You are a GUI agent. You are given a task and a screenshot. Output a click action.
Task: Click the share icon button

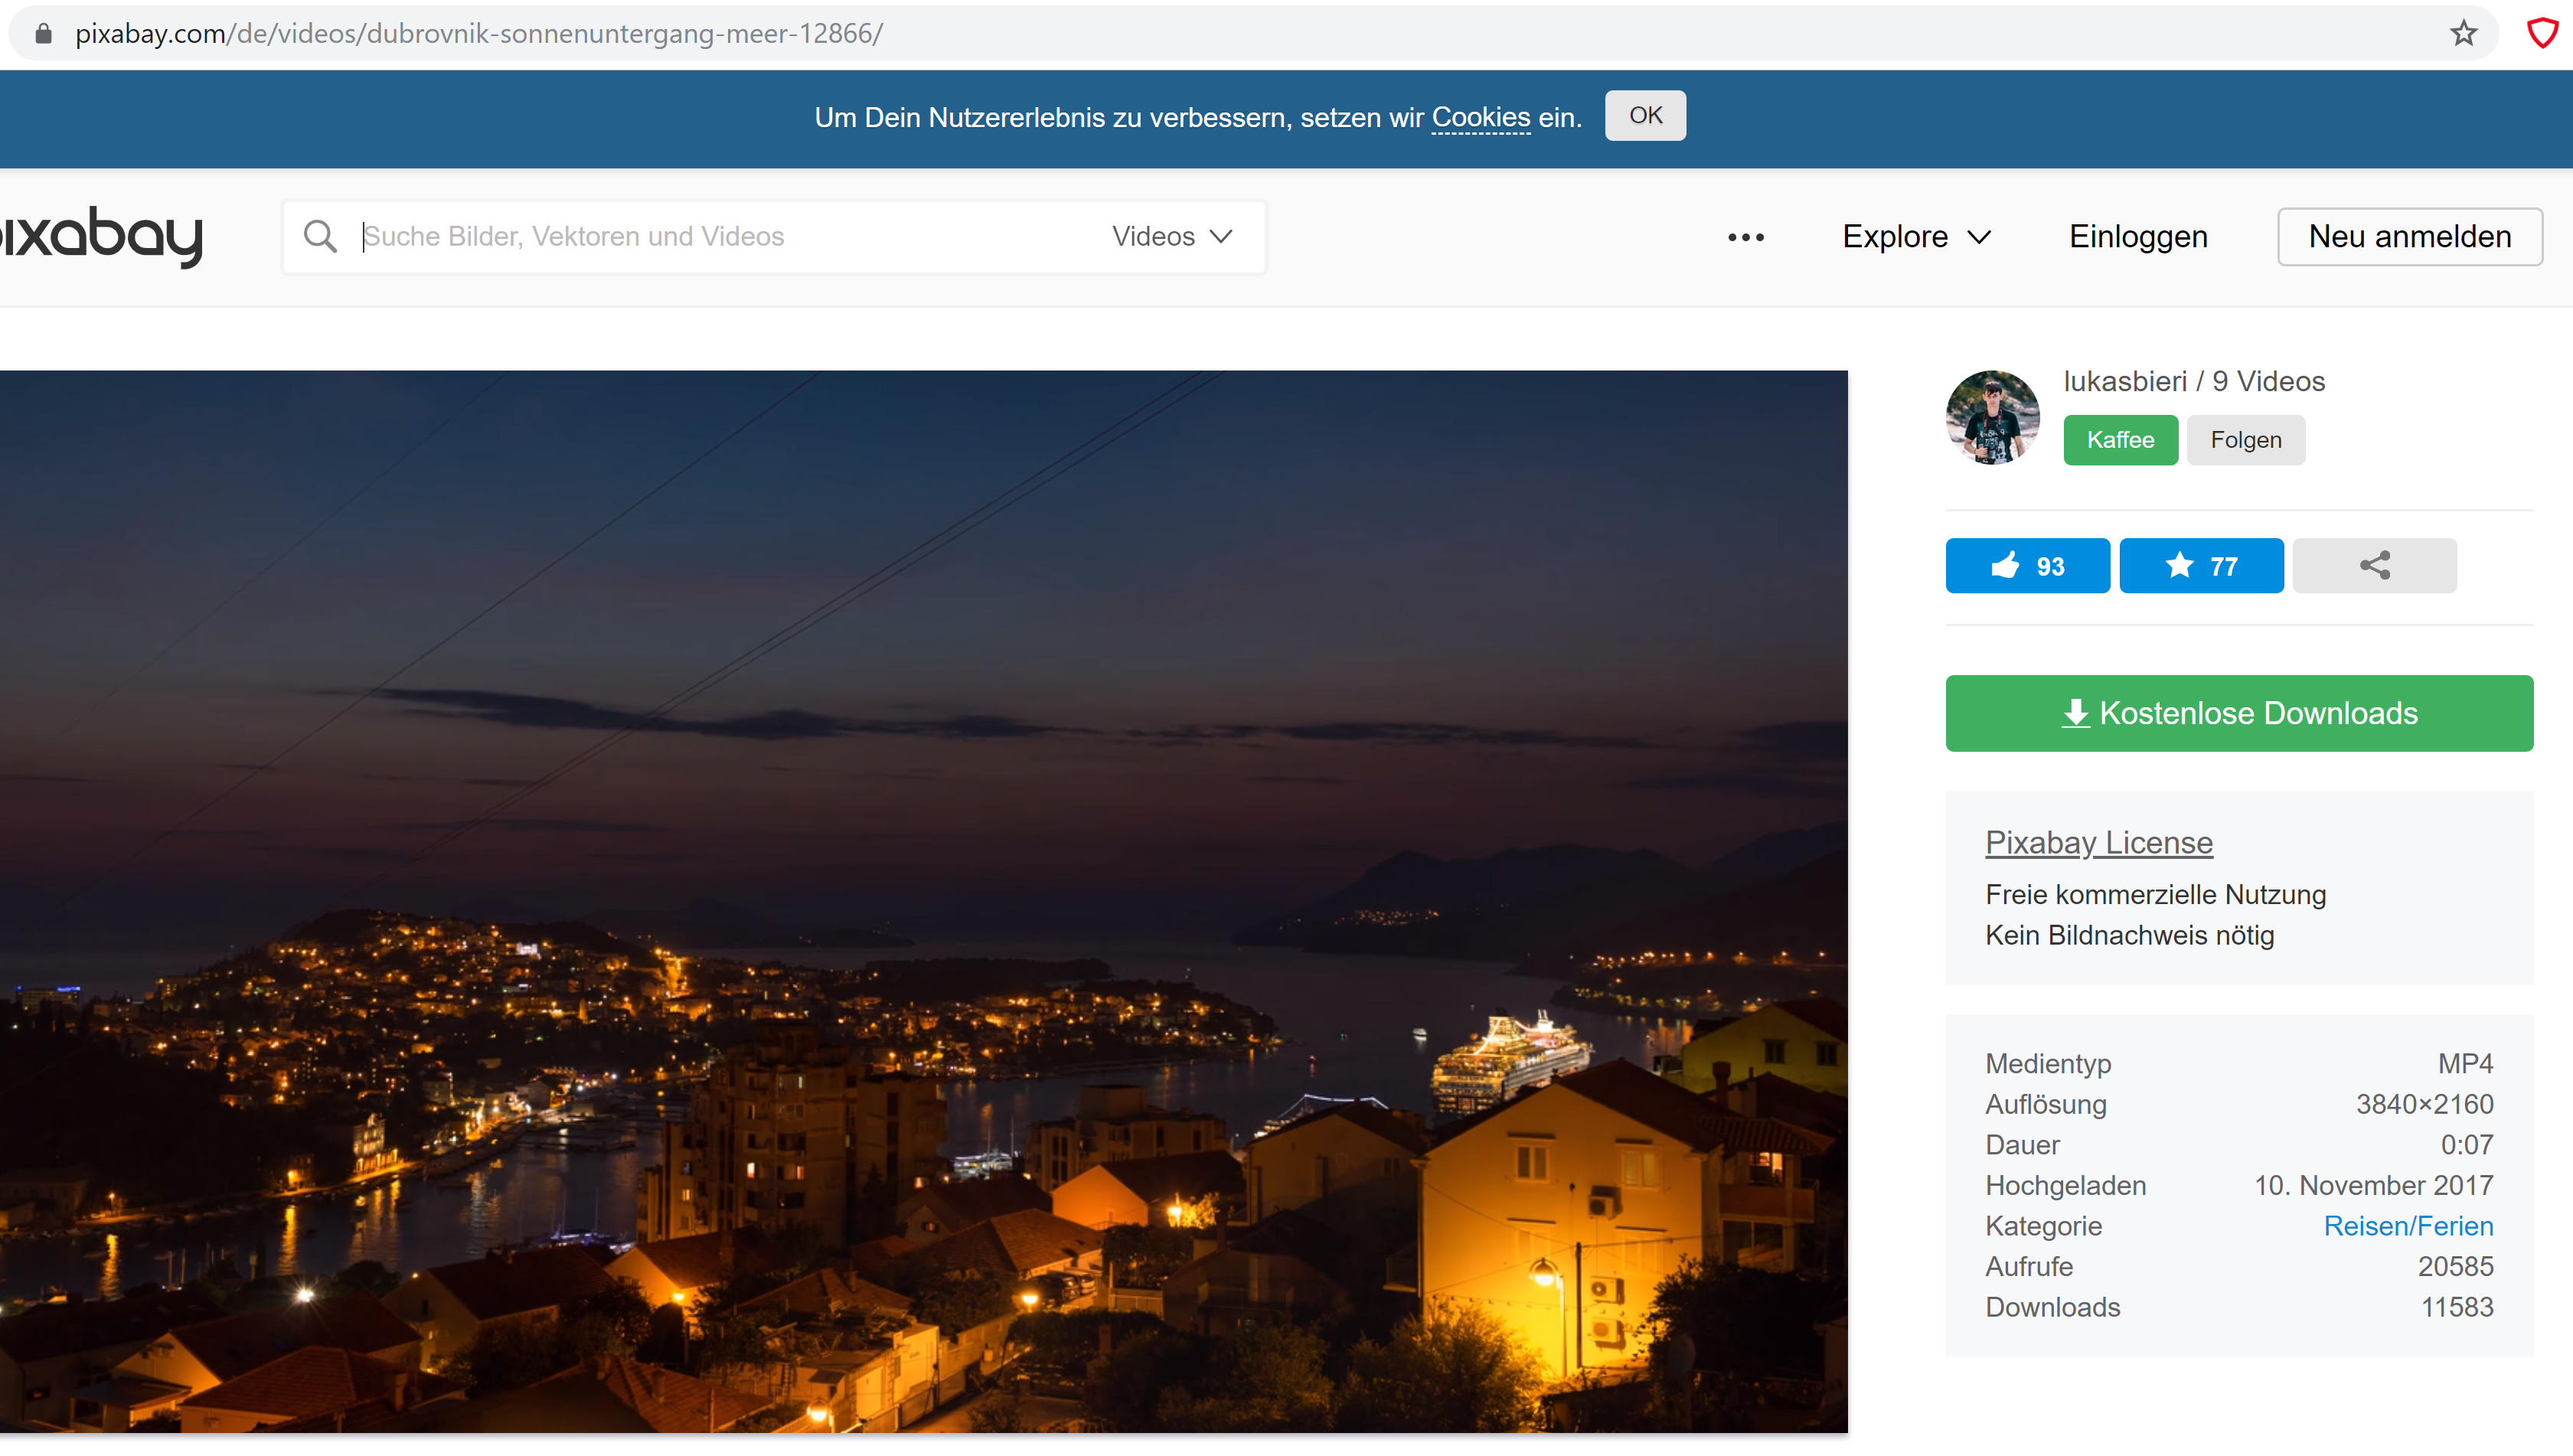pyautogui.click(x=2374, y=566)
